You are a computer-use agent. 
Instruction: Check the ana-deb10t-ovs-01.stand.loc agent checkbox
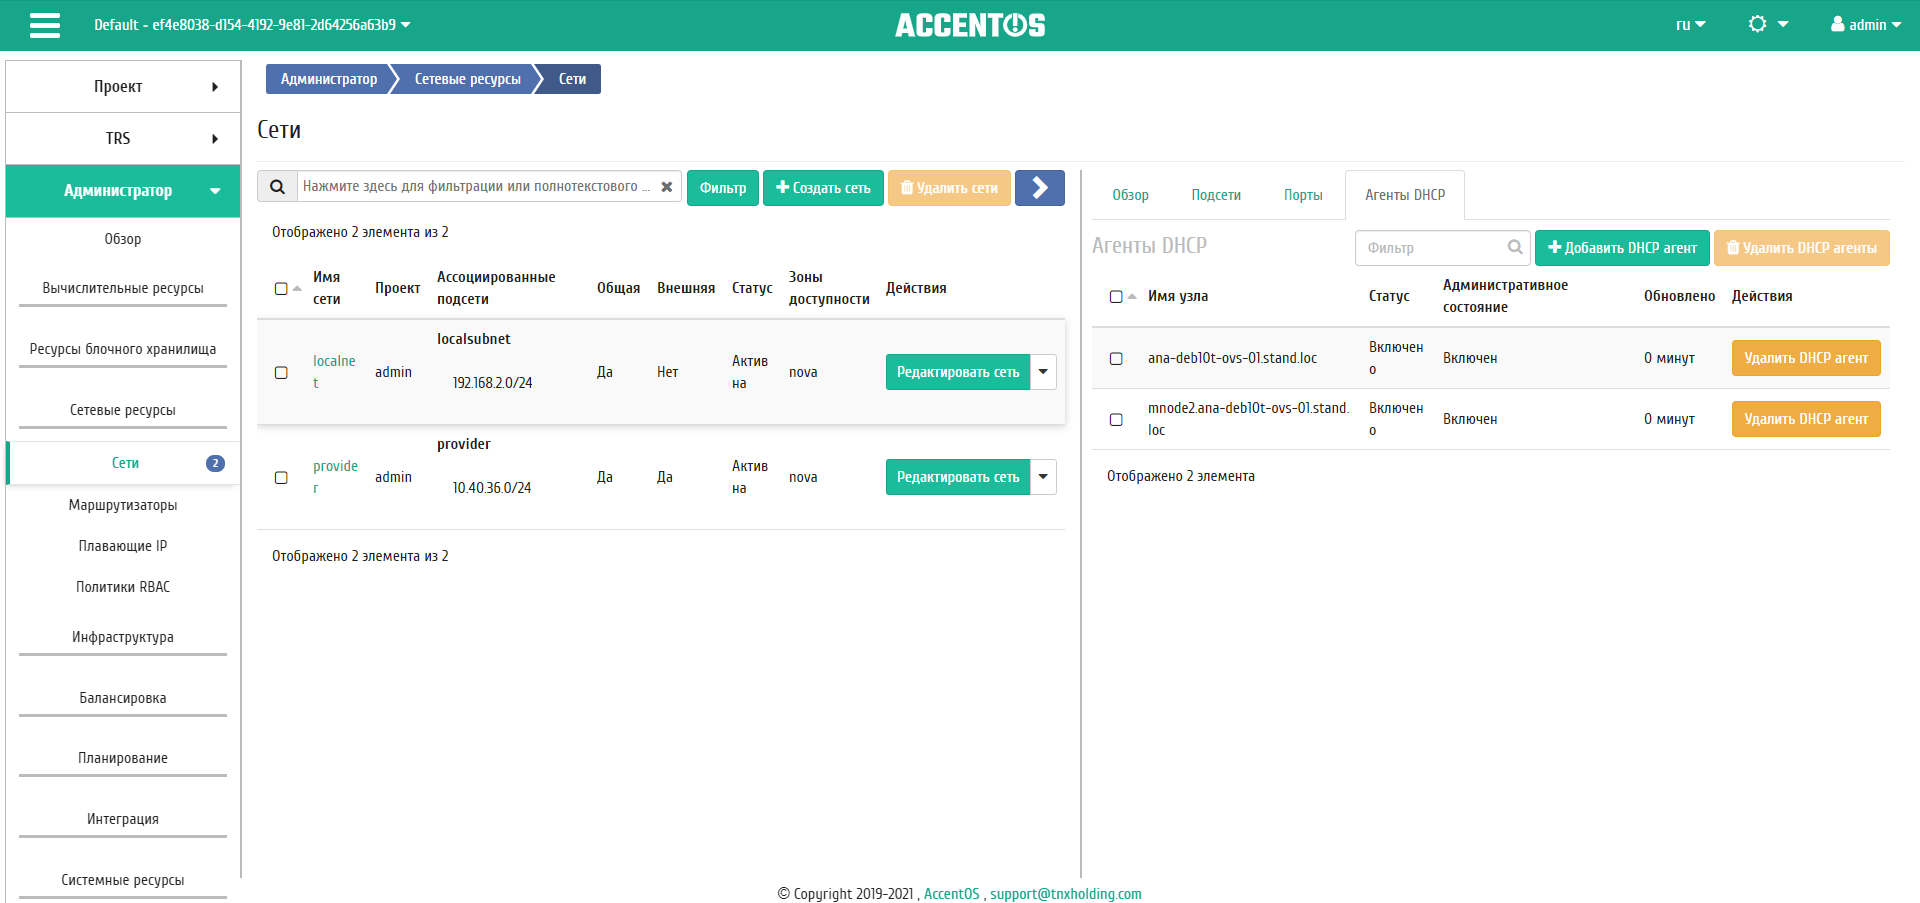1116,358
